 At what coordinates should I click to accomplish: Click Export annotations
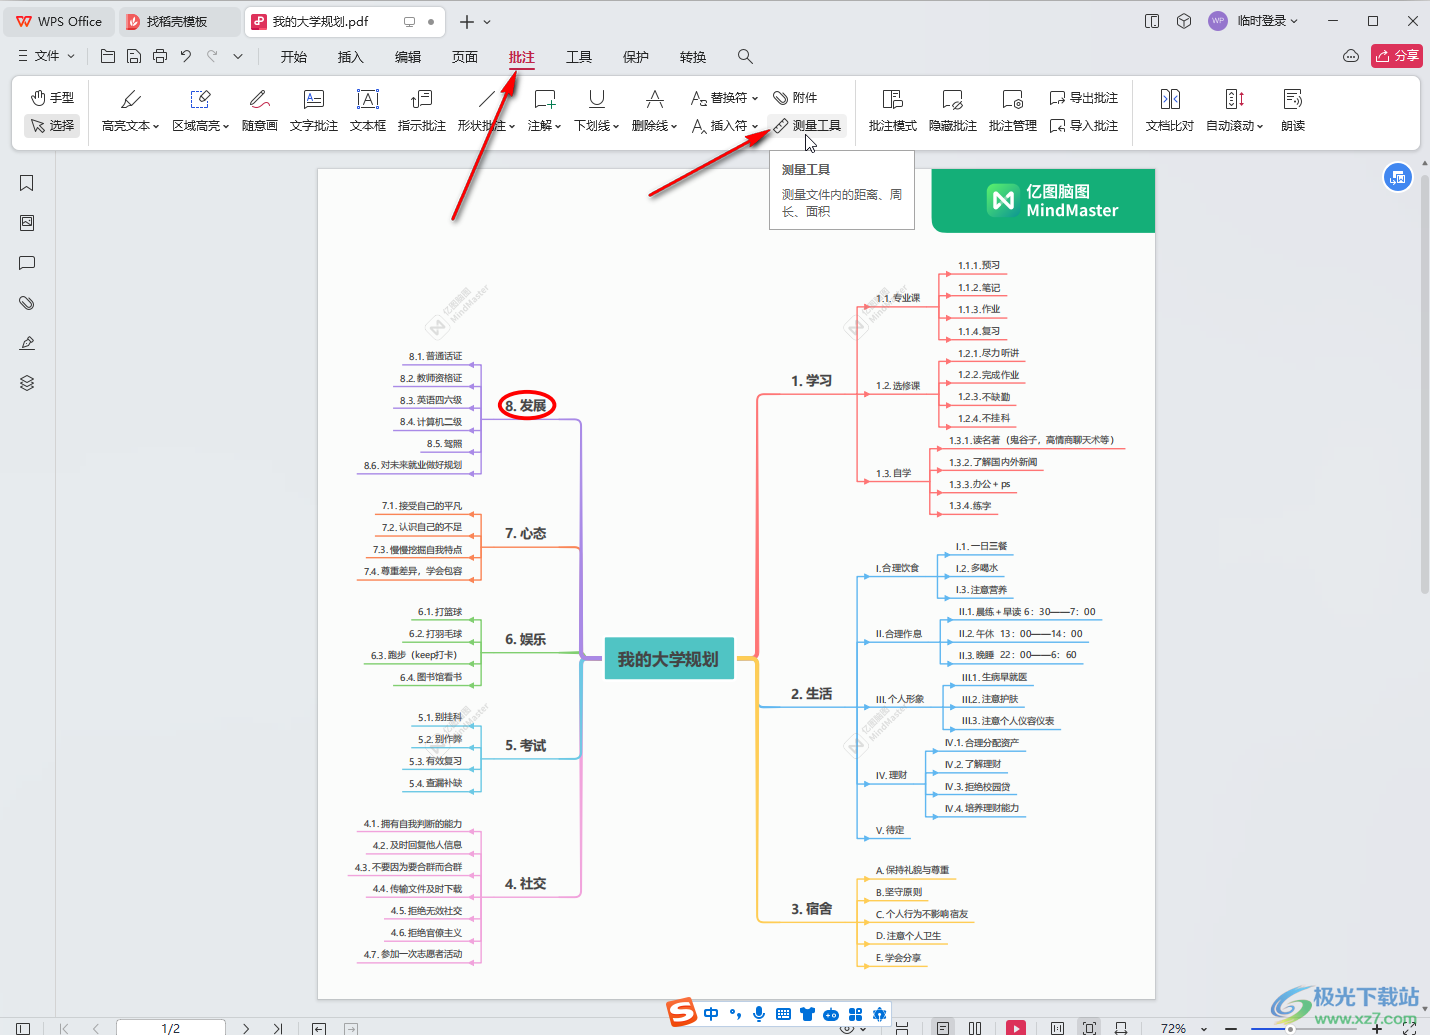[x=1084, y=97]
